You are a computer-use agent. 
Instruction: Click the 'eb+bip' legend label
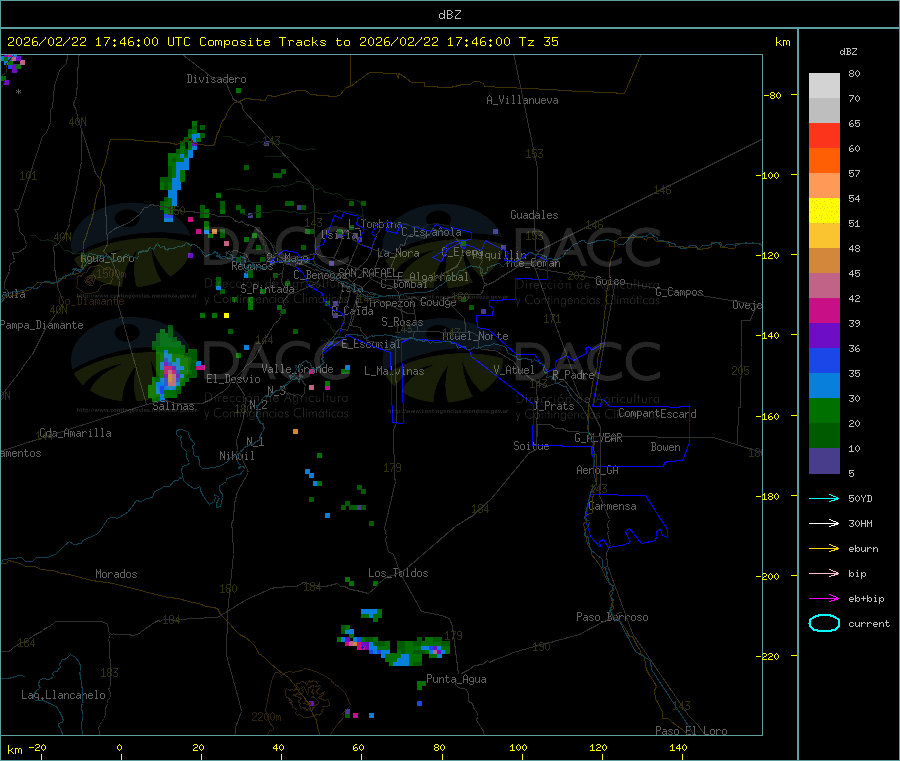click(x=866, y=599)
